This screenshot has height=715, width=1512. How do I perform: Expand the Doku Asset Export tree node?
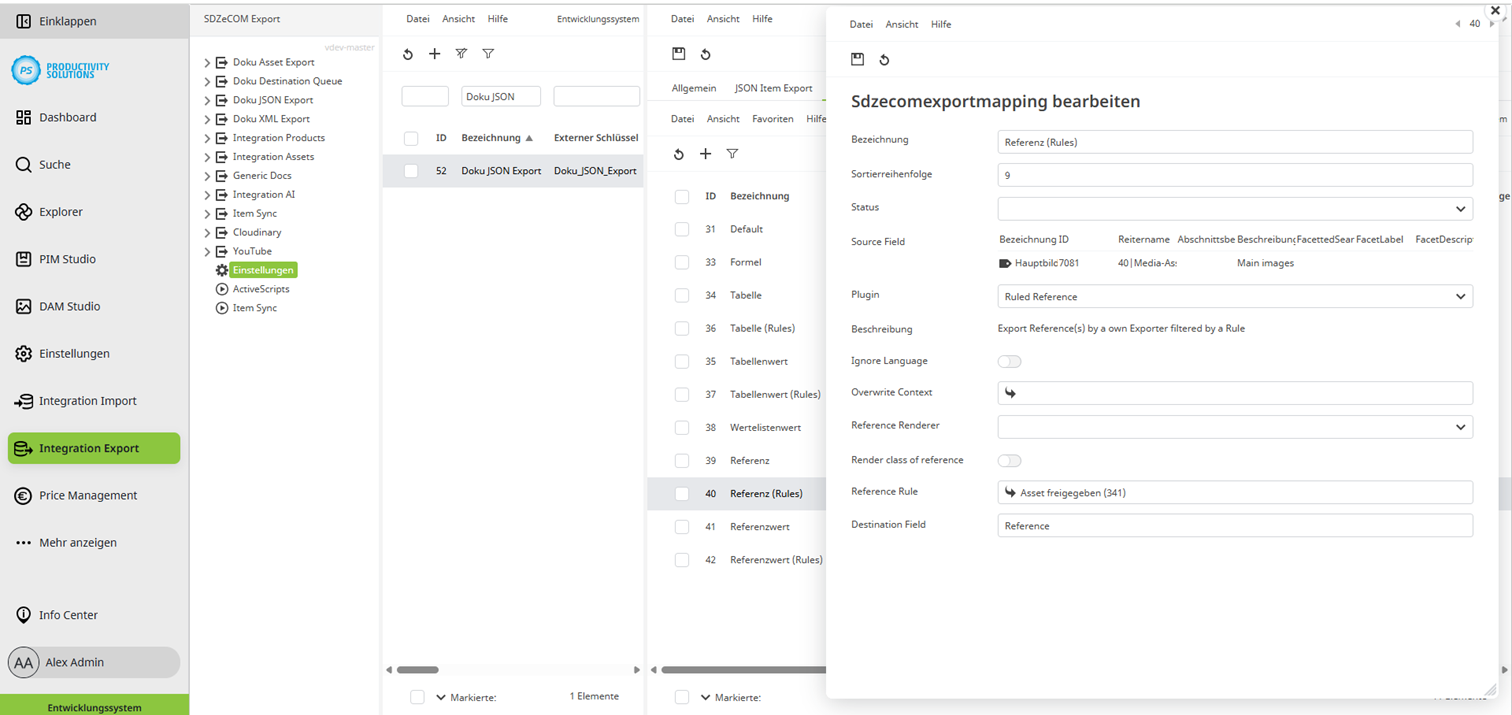[205, 62]
